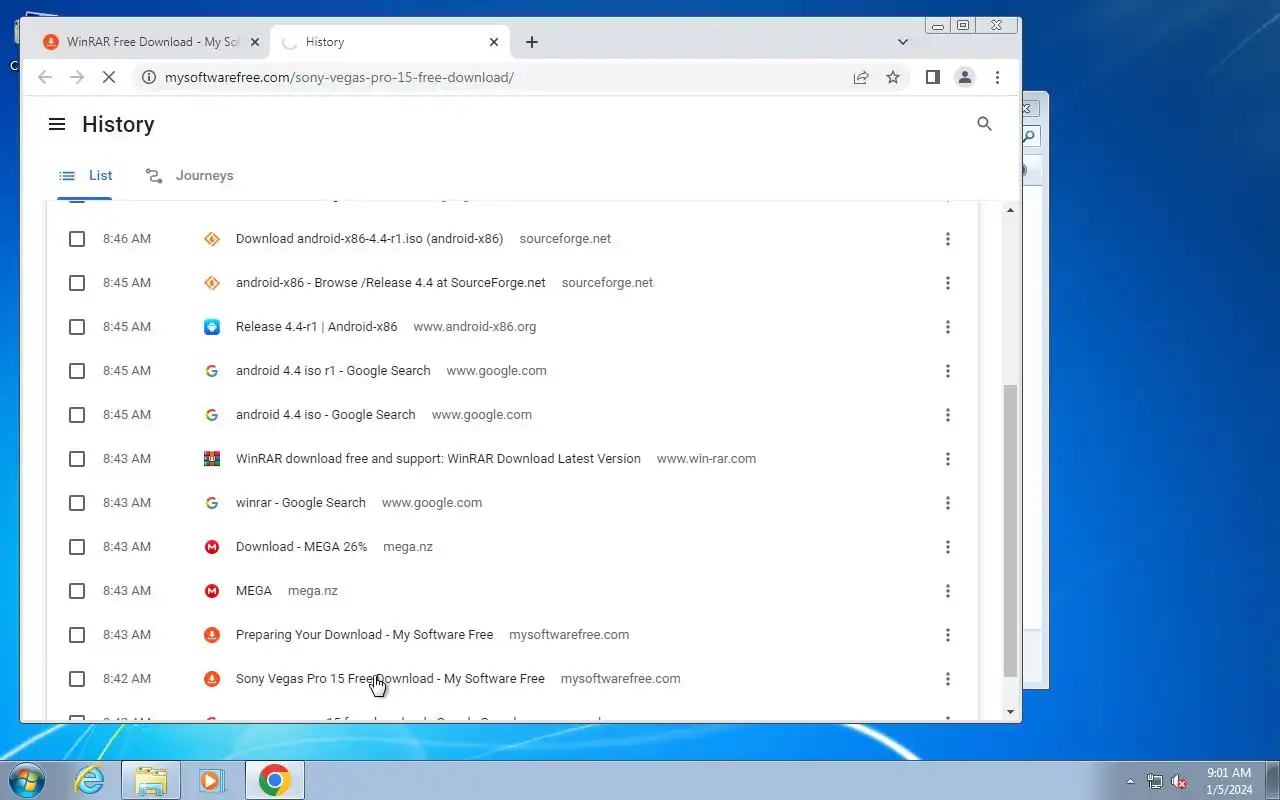This screenshot has width=1280, height=800.
Task: Click the network tray icon
Action: point(1155,781)
